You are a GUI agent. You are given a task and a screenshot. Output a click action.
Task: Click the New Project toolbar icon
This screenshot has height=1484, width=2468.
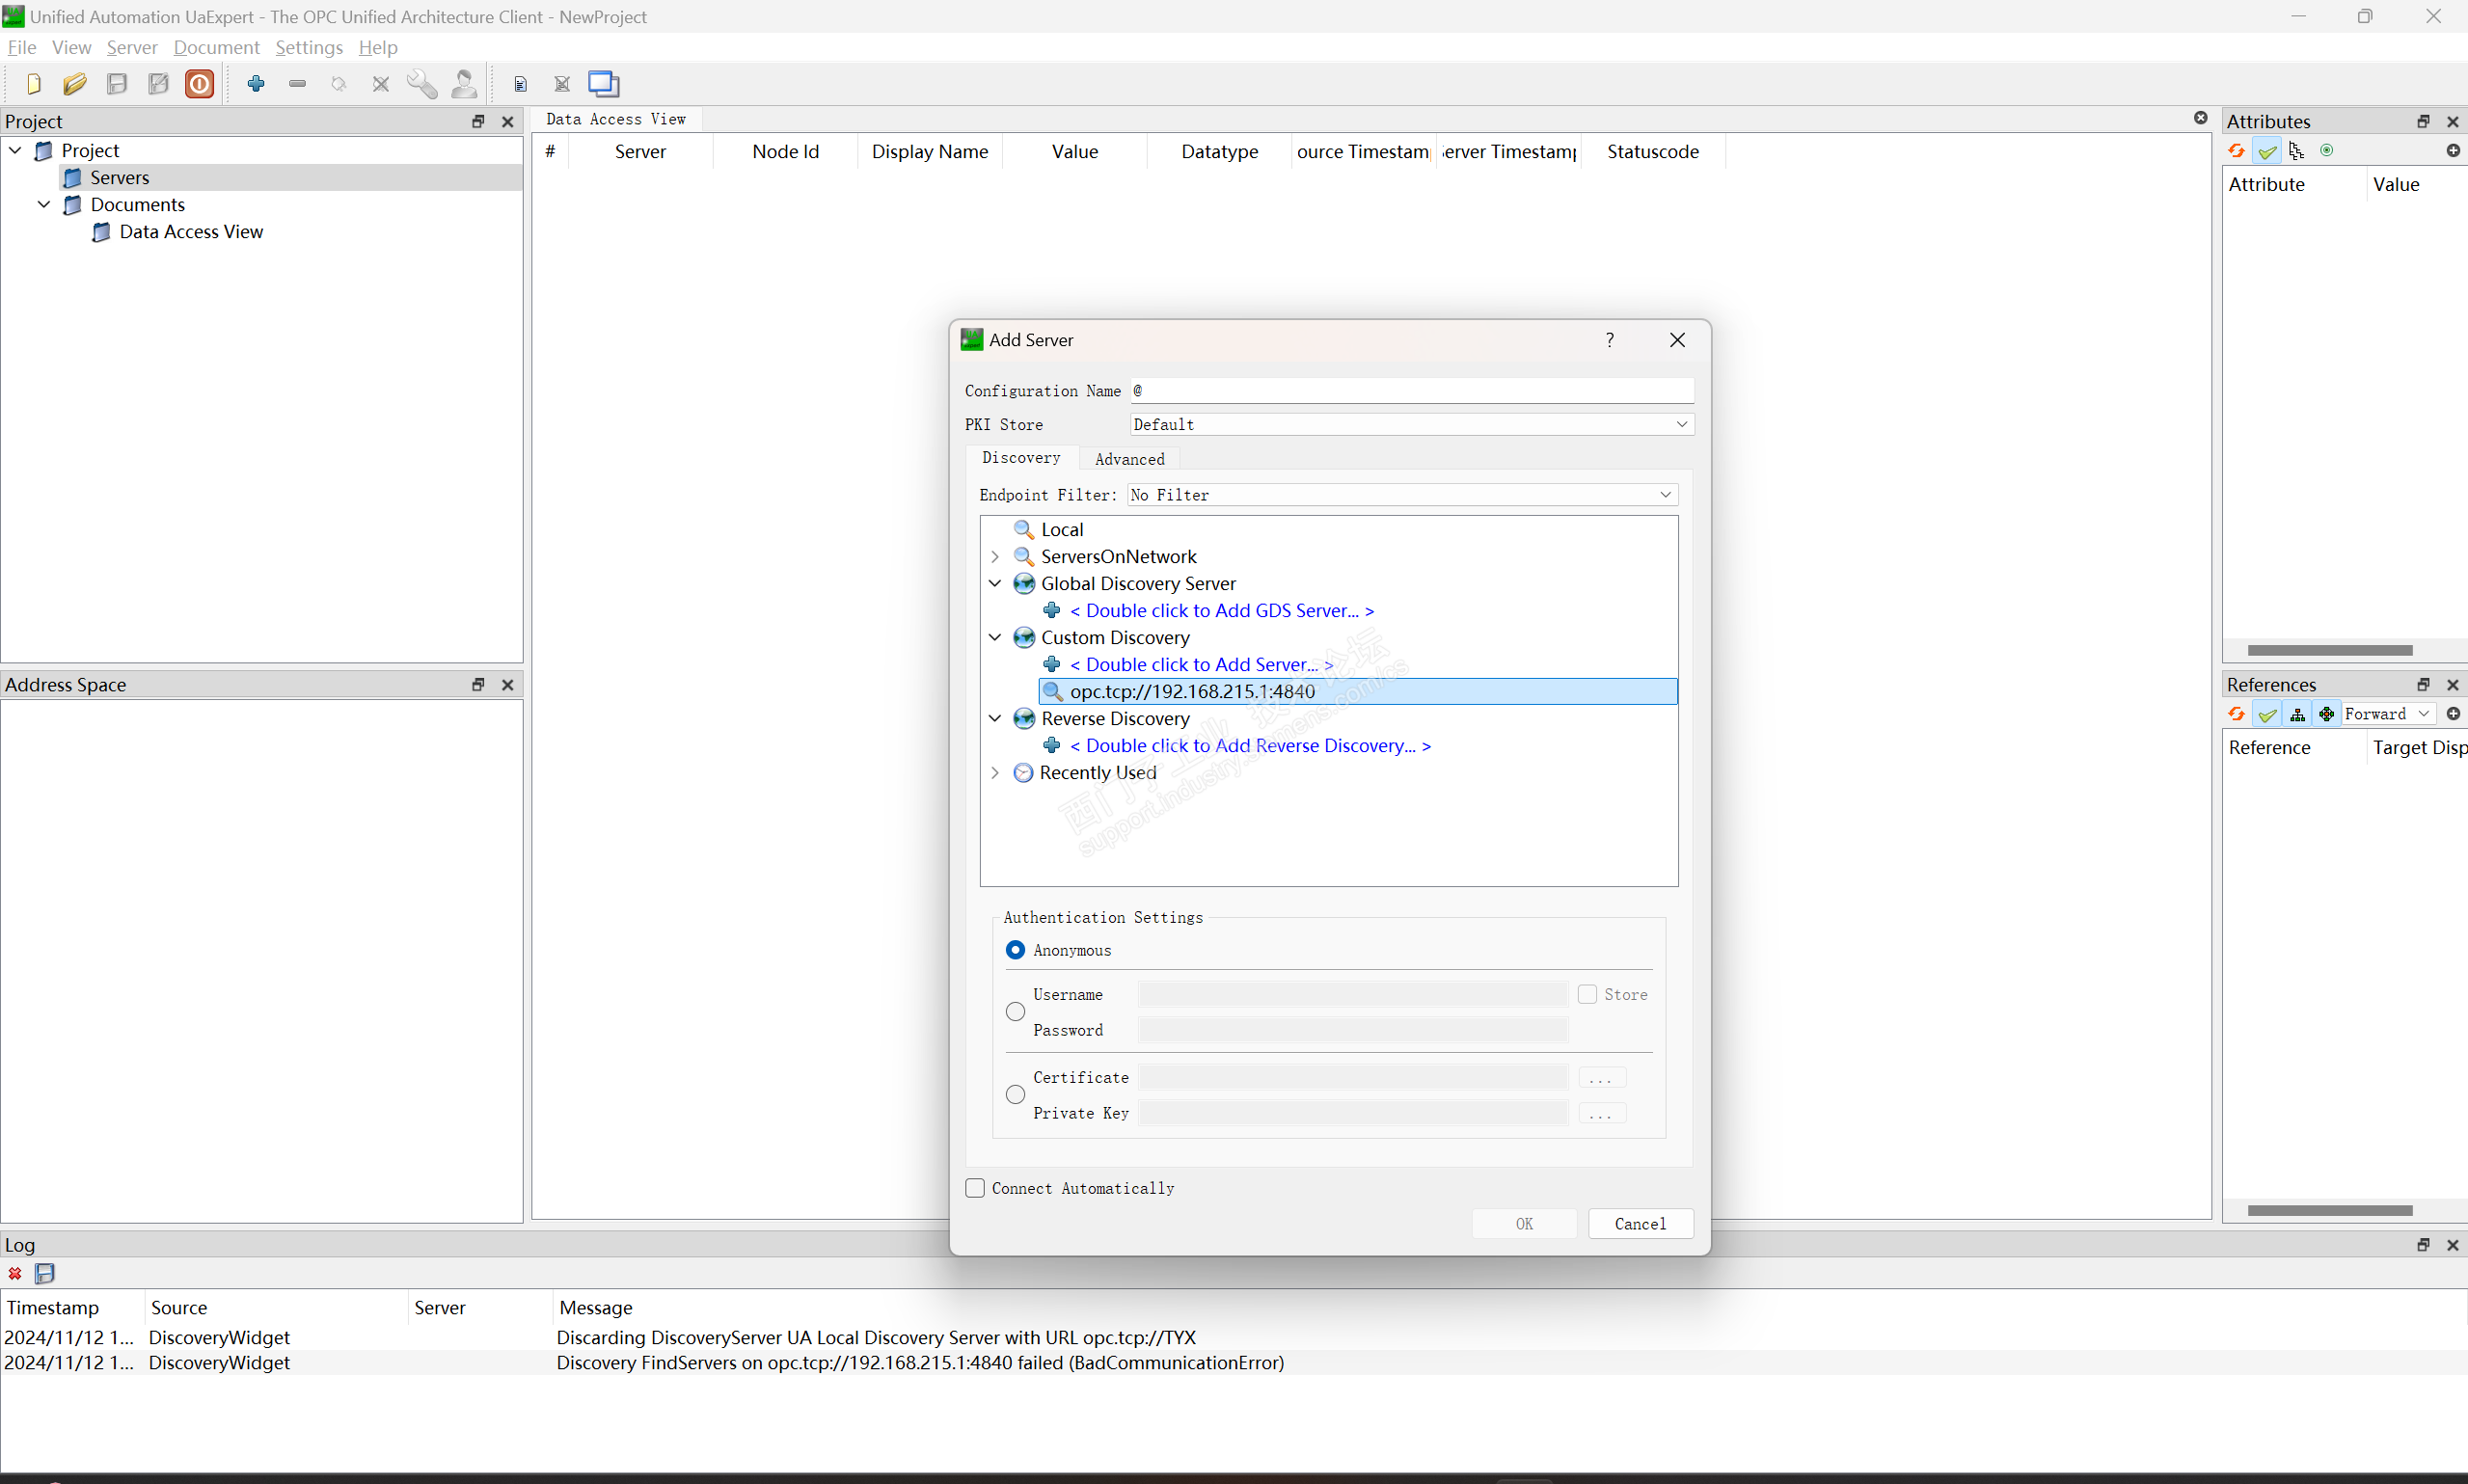click(33, 84)
